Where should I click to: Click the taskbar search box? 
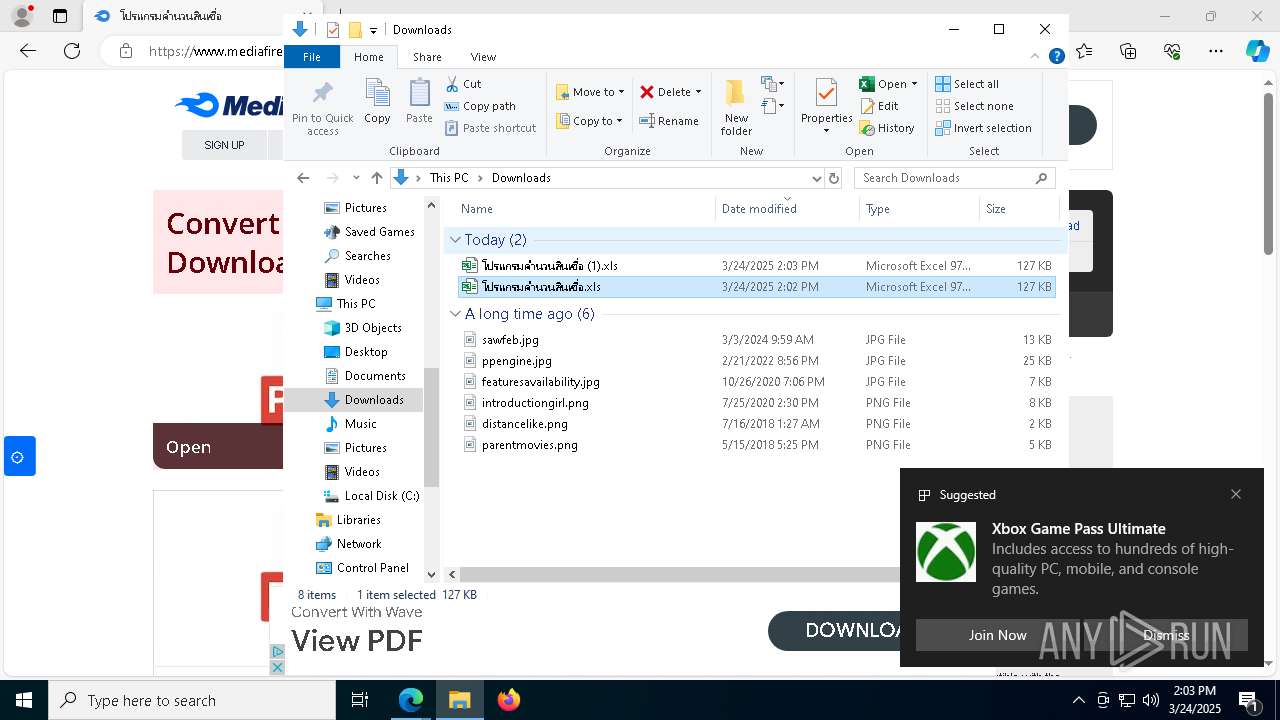(192, 700)
